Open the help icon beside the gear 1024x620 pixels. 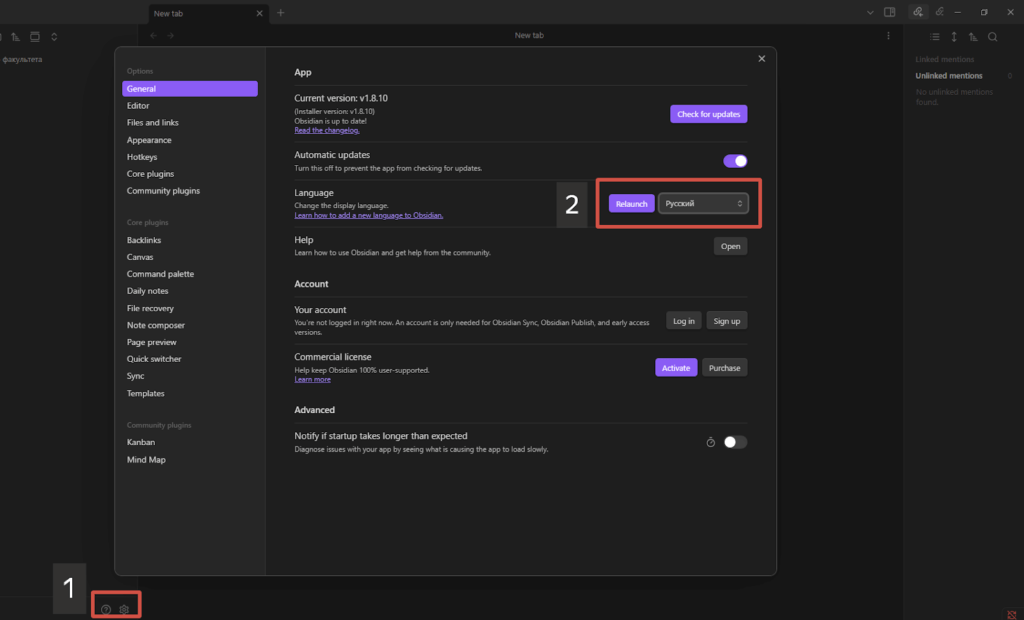pos(106,610)
